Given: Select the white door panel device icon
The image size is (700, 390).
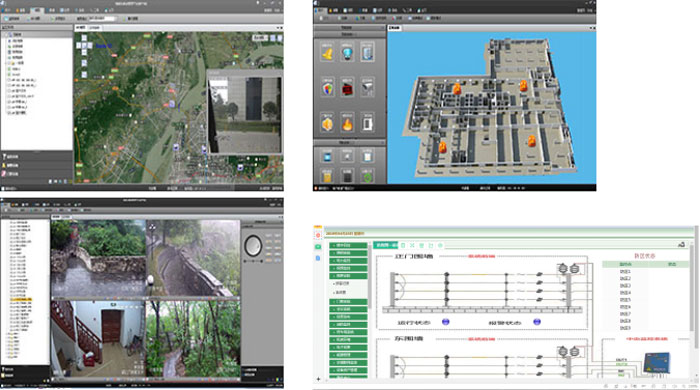Looking at the screenshot, I should [x=367, y=123].
